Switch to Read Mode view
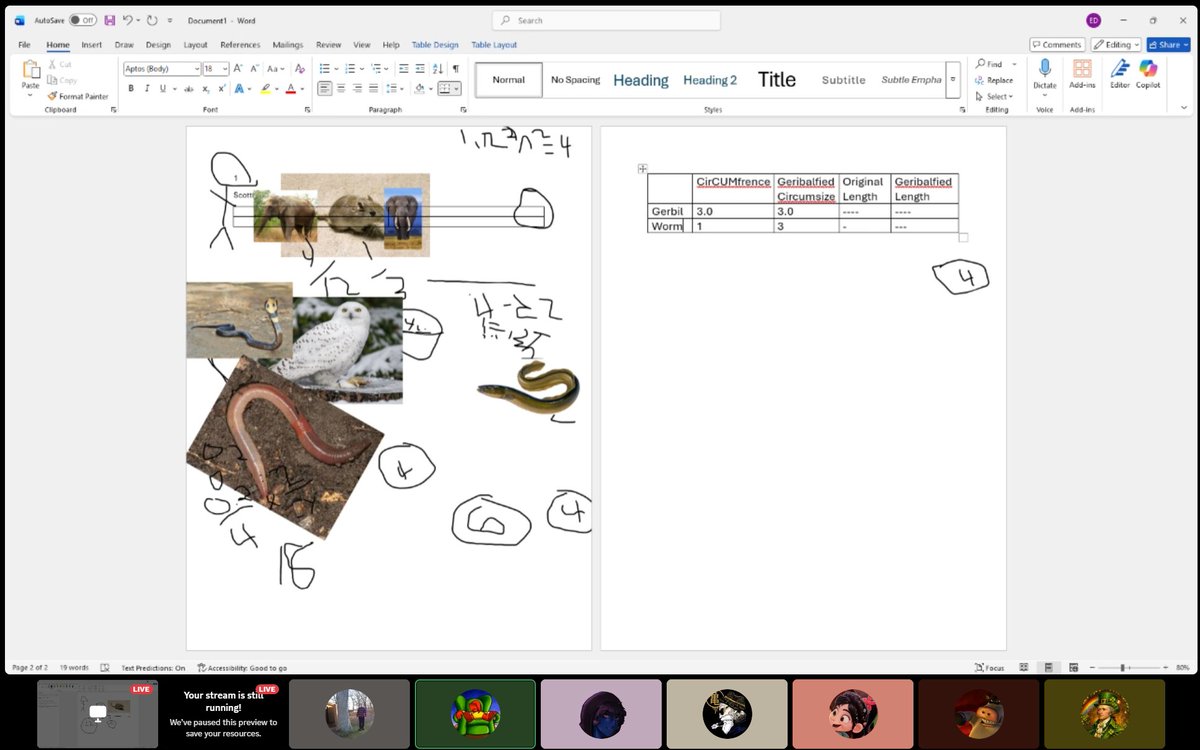Viewport: 1200px width, 750px height. tap(1024, 667)
